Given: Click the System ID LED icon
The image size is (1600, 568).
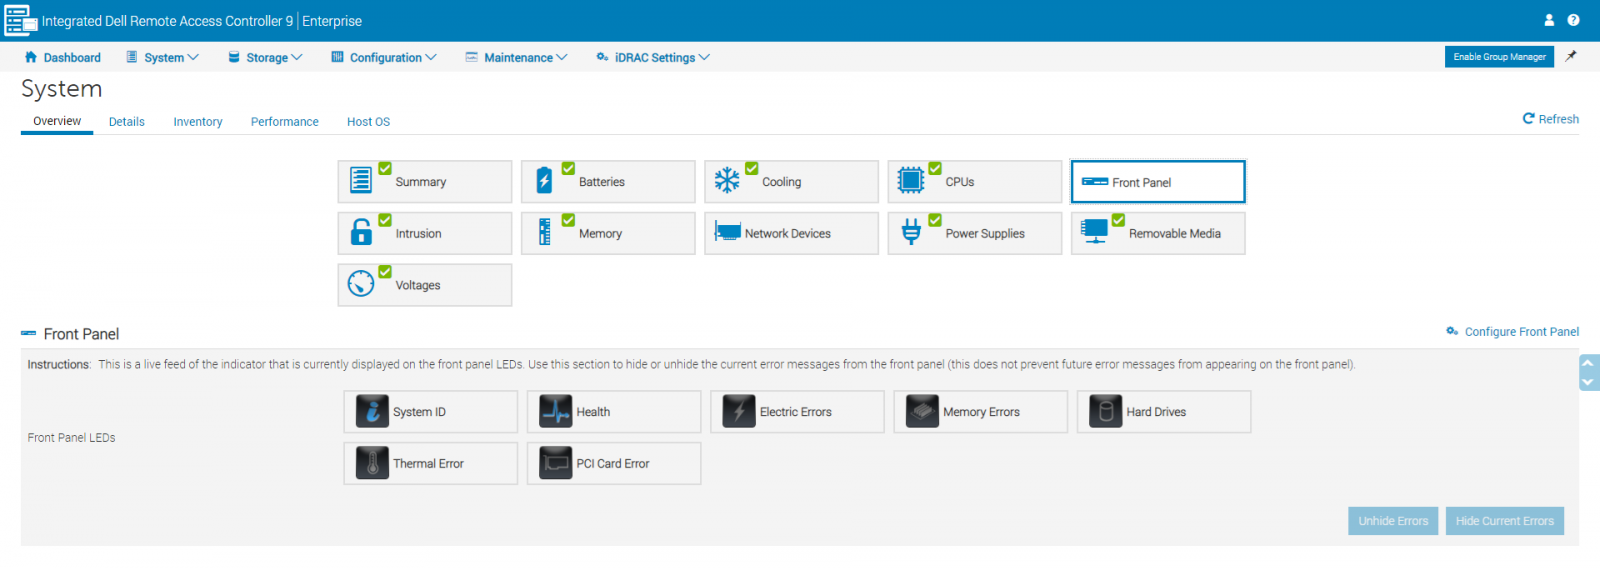Looking at the screenshot, I should pyautogui.click(x=372, y=411).
